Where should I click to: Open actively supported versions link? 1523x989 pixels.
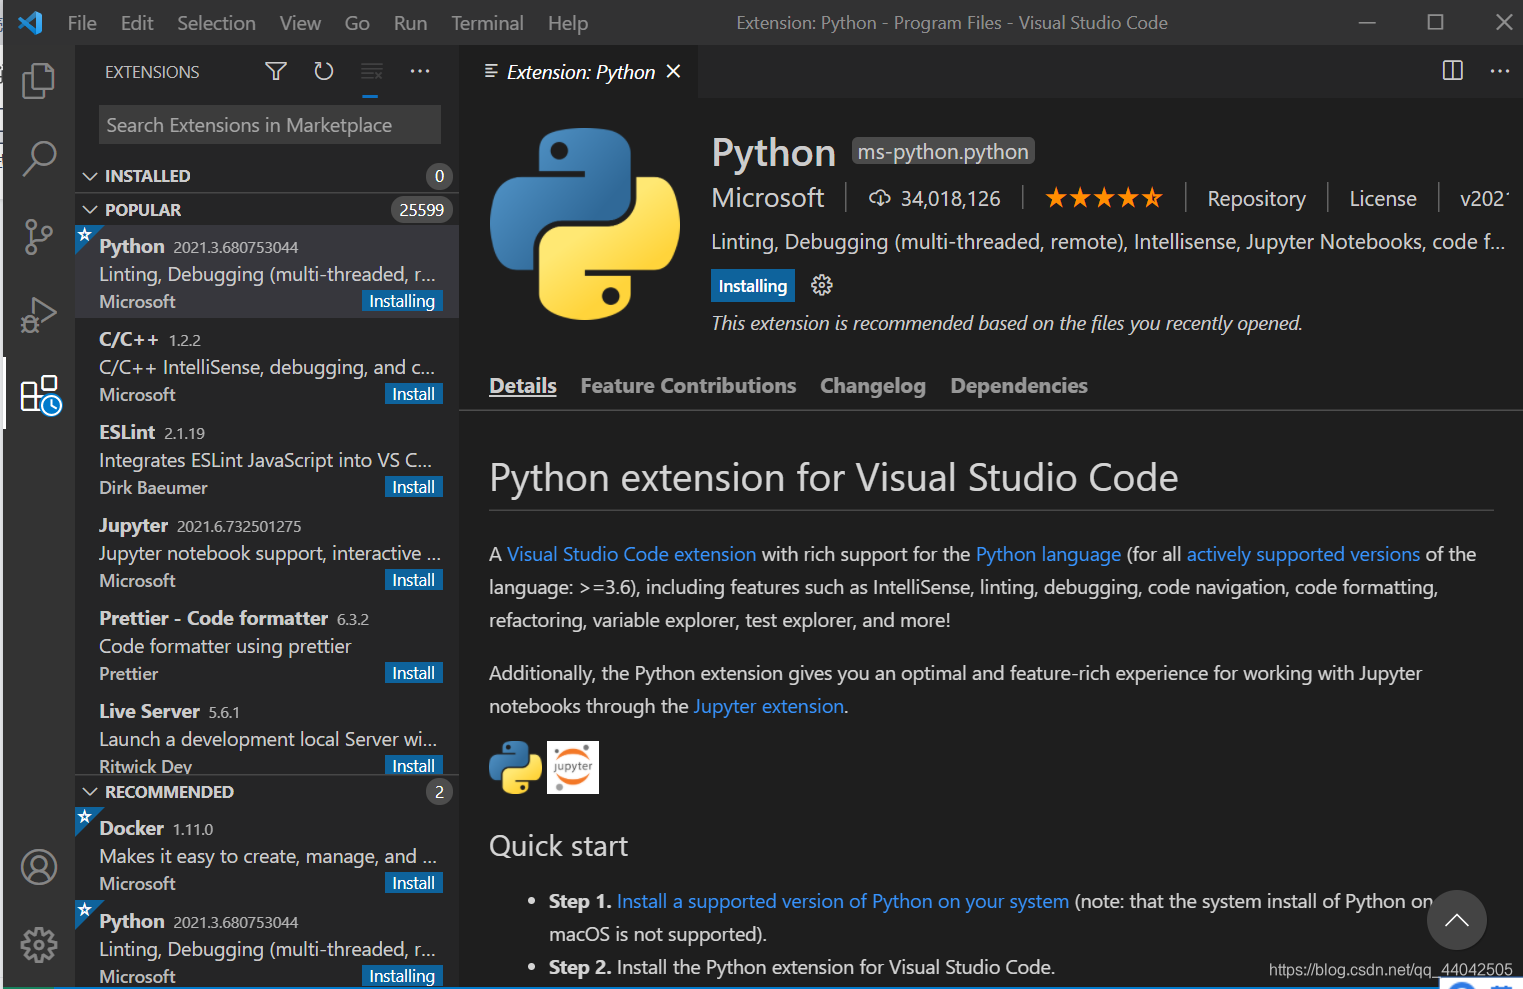1303,554
